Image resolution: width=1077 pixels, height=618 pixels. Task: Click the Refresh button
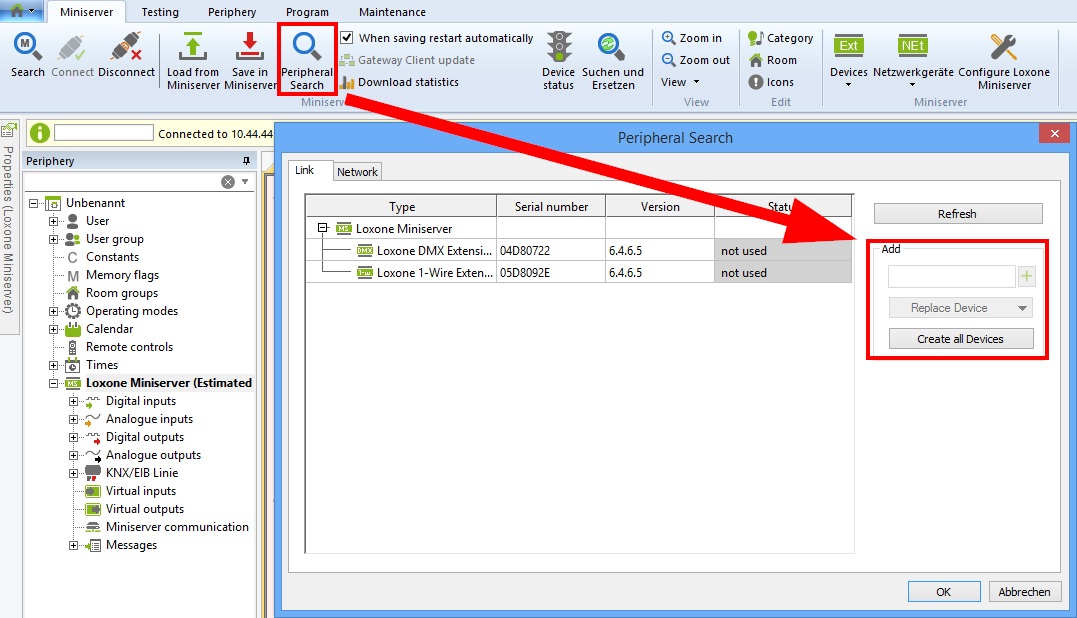[x=957, y=214]
